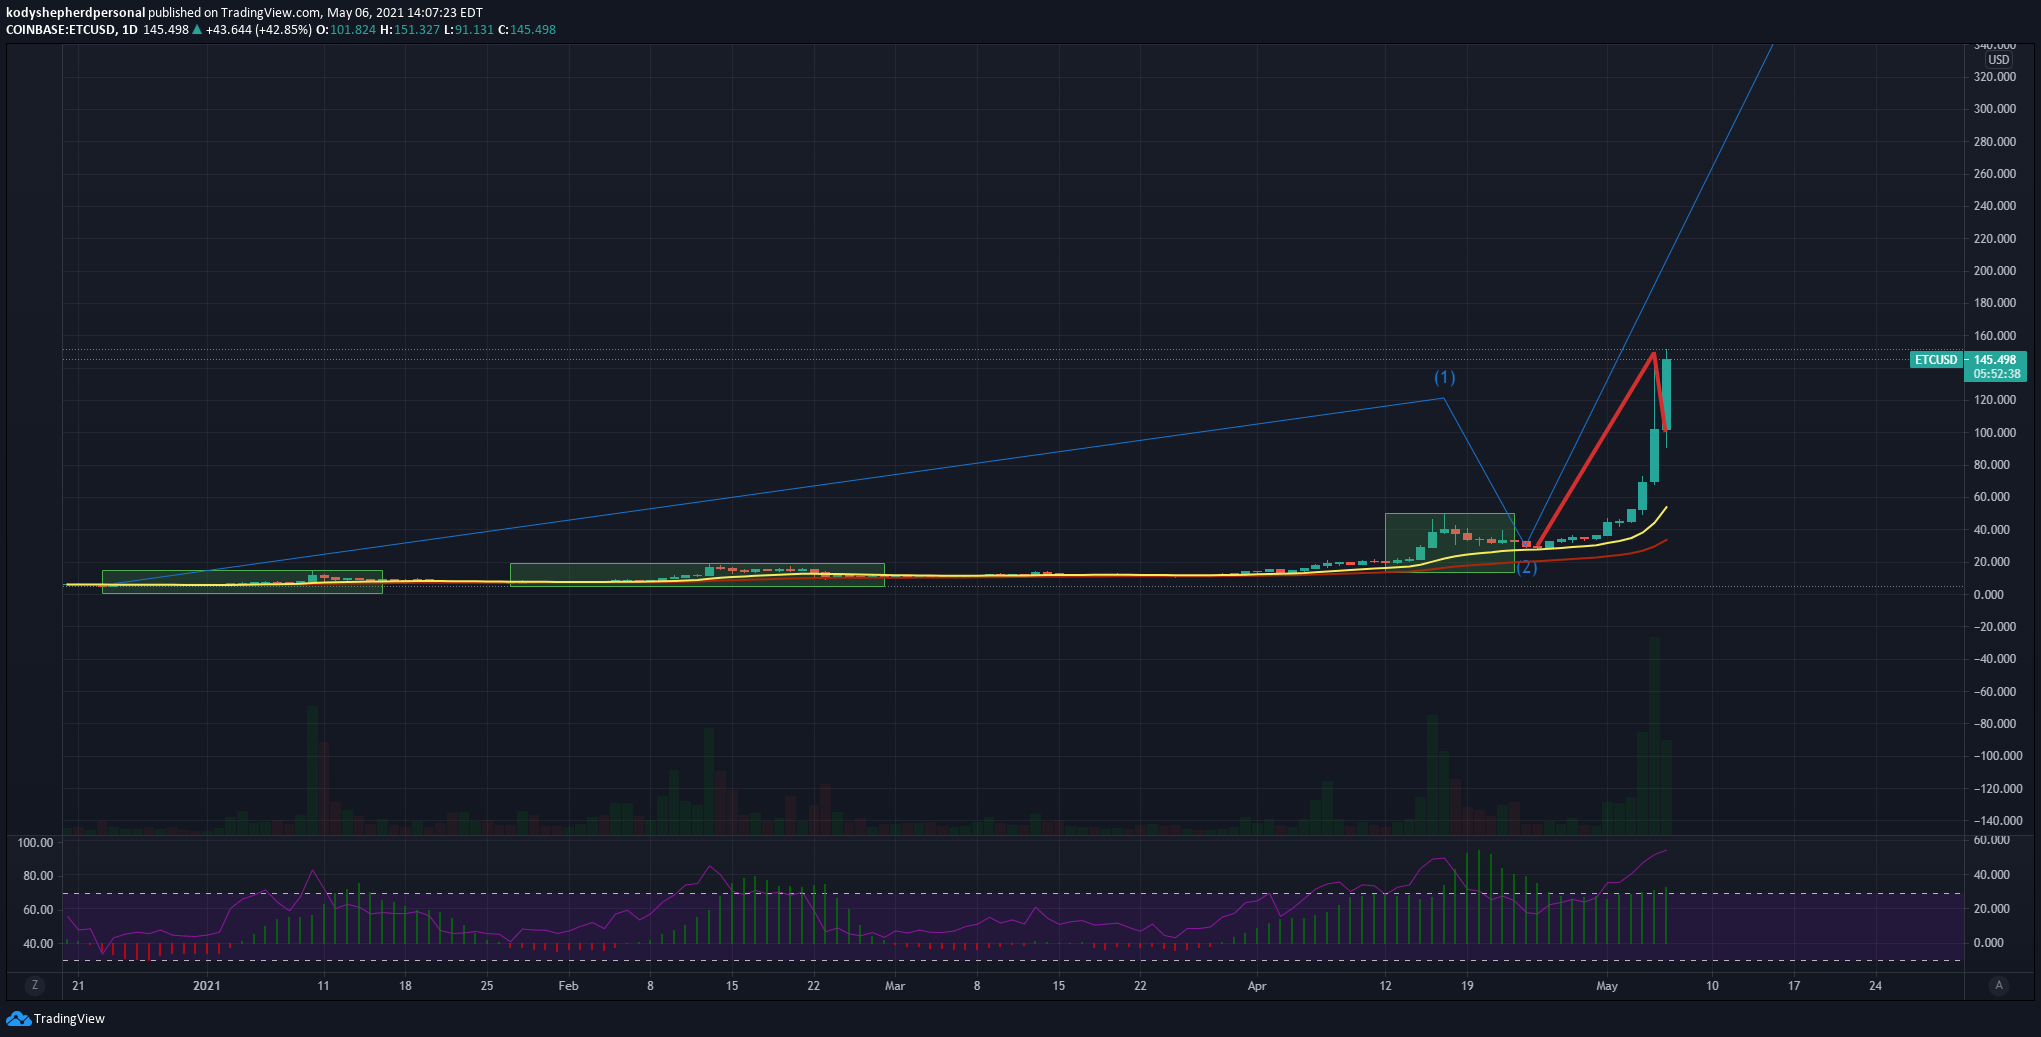Click the USD currency label on price axis
2041x1037 pixels.
click(x=1998, y=60)
